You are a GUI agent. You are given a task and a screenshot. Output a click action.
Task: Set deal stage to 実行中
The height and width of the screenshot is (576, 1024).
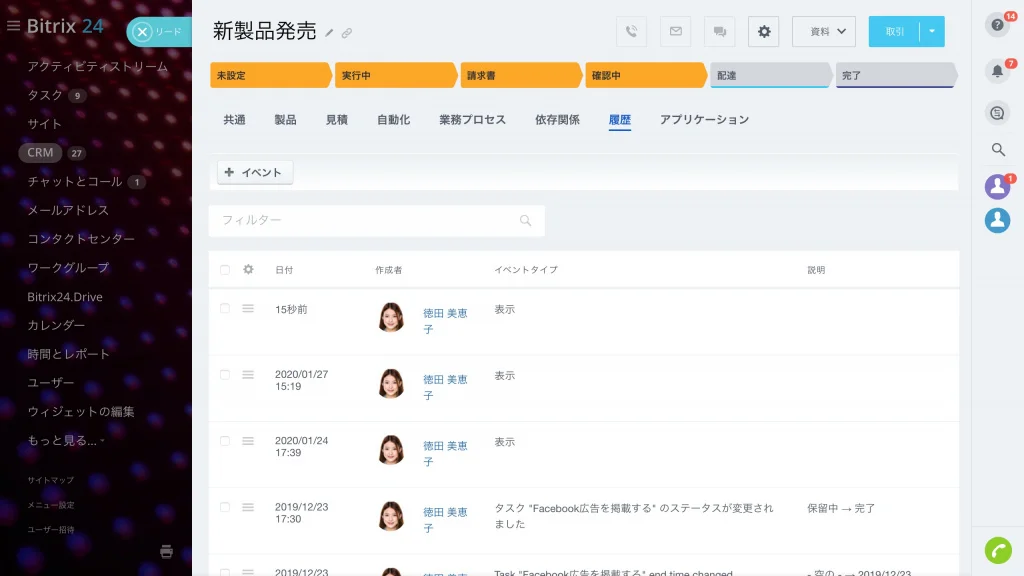395,75
